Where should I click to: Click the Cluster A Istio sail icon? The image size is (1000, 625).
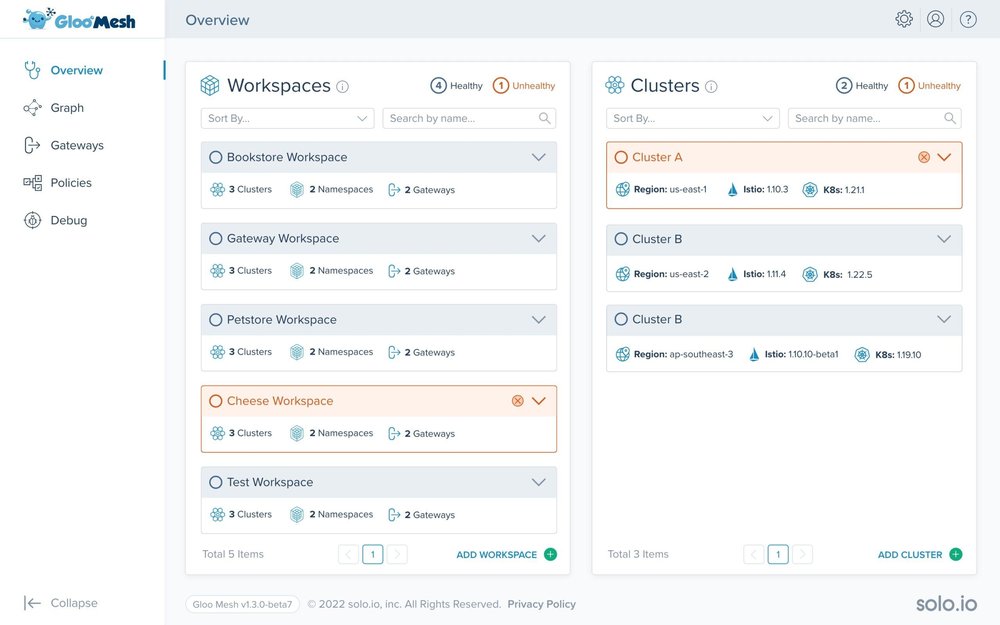coord(733,189)
